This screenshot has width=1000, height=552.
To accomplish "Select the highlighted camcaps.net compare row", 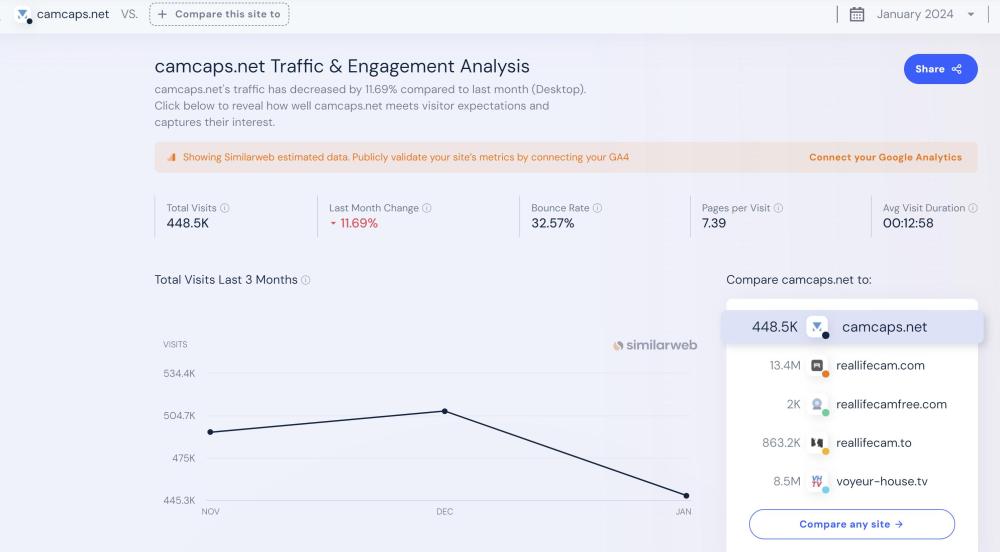I will coord(852,327).
